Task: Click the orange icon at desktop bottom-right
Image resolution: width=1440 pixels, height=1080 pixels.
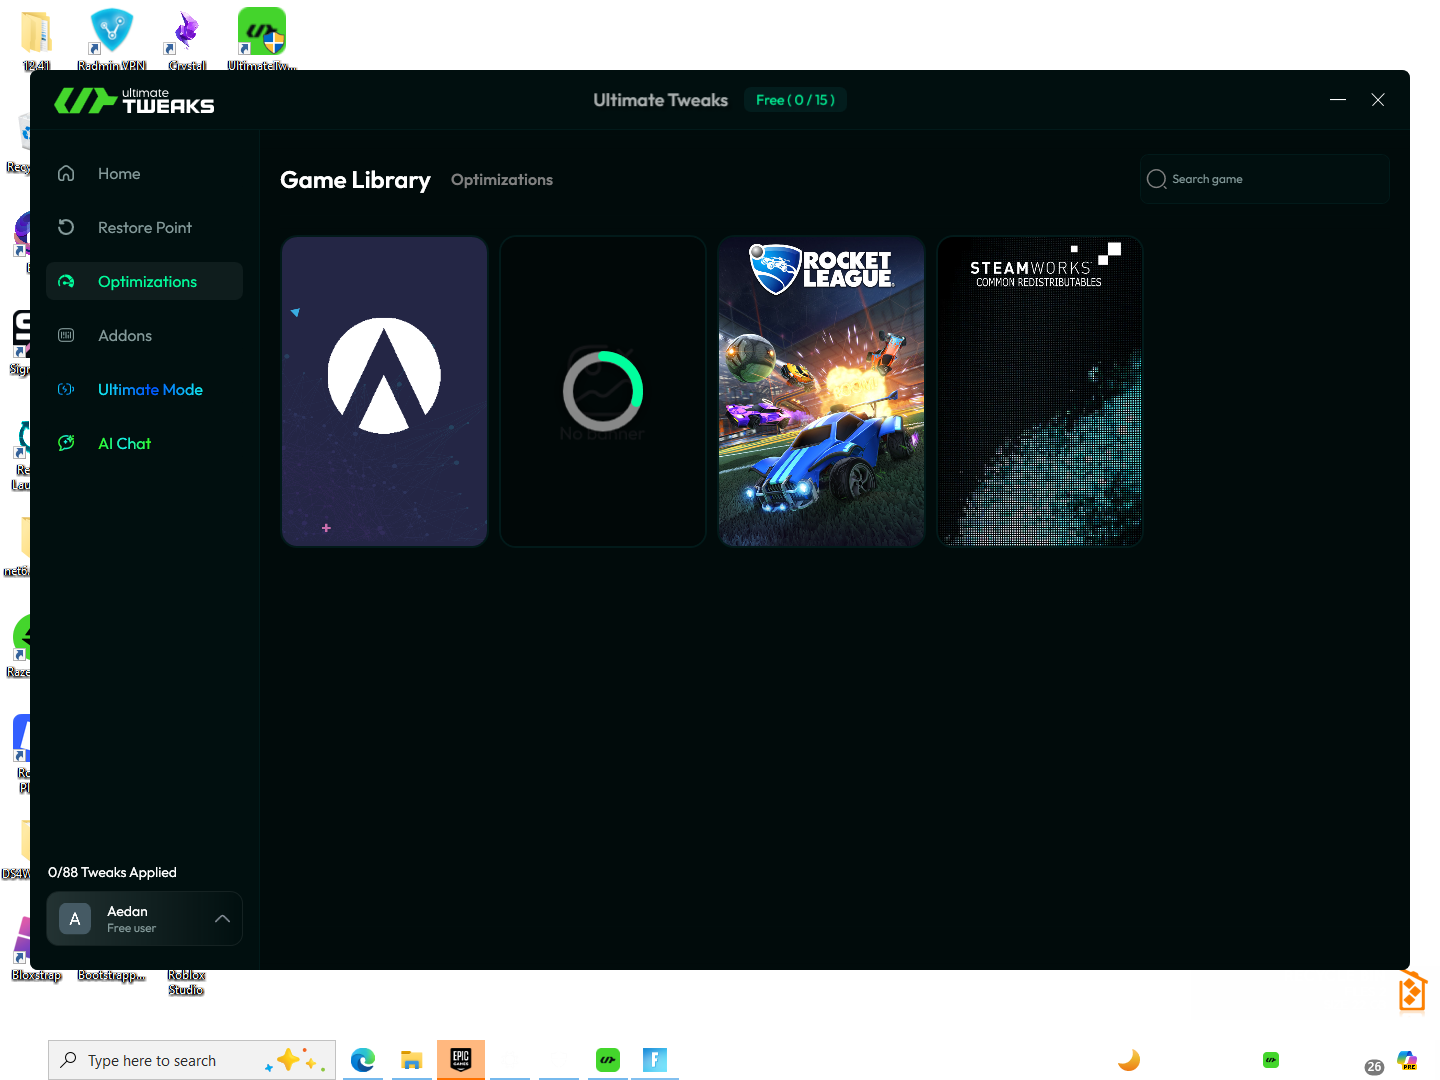Action: tap(1412, 991)
